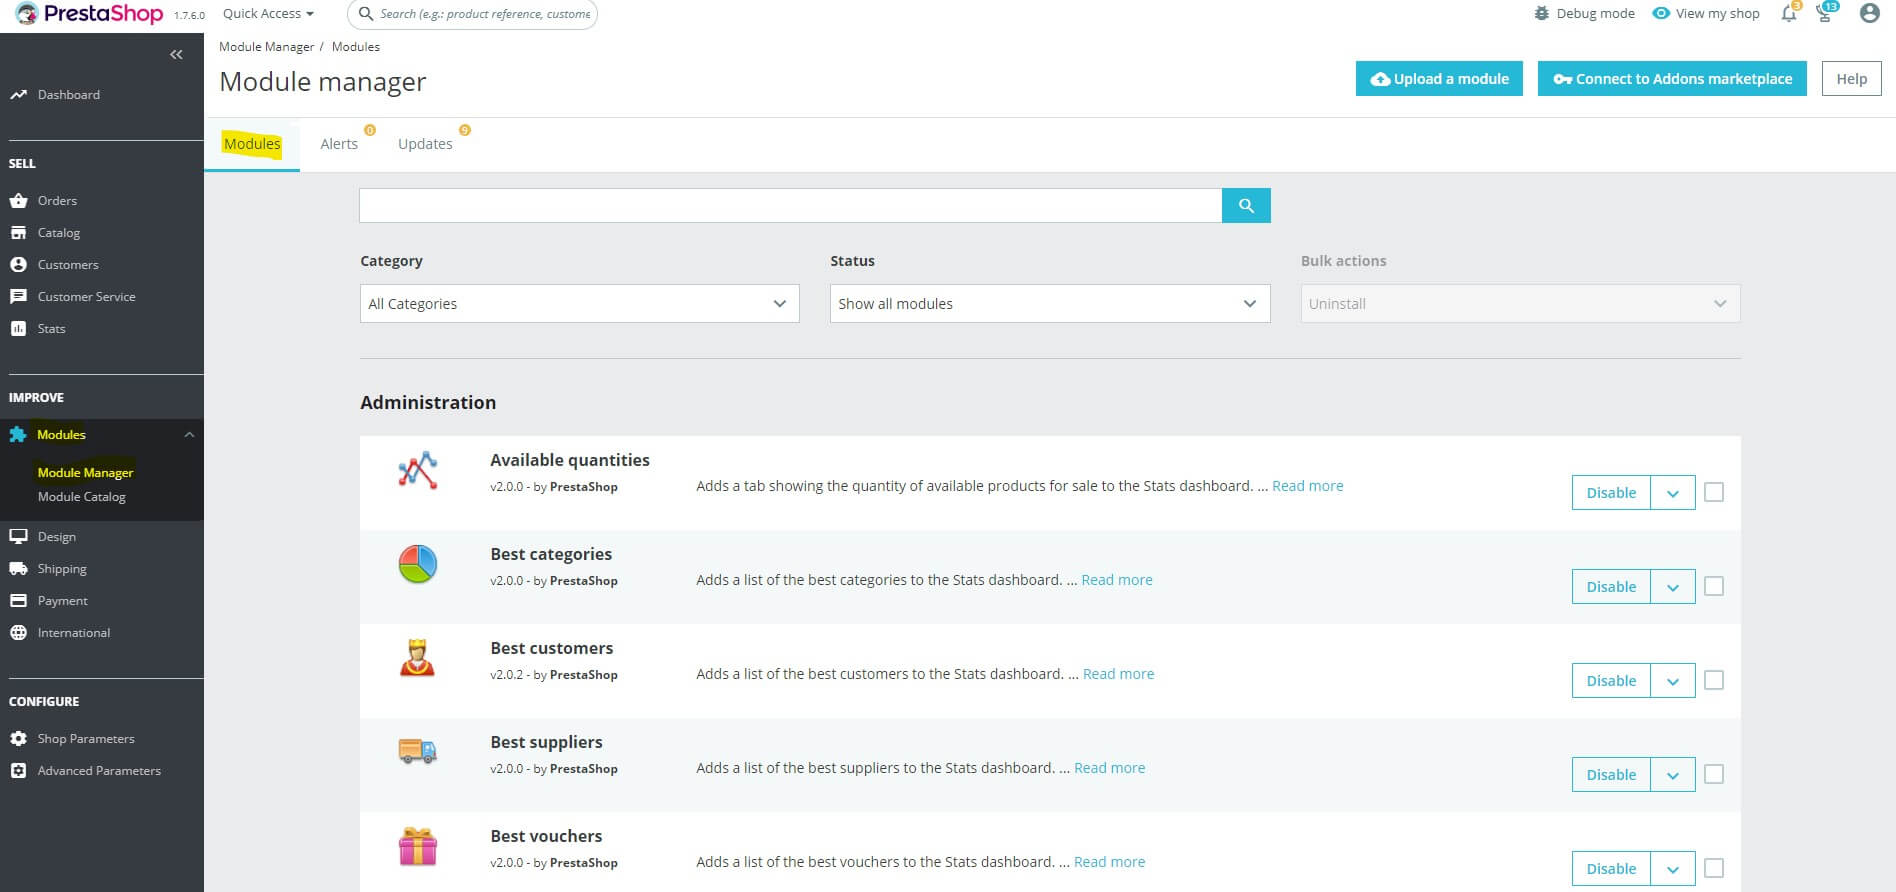Click the PrestaShop logo
Viewport: 1896px width, 892px height.
click(x=88, y=14)
